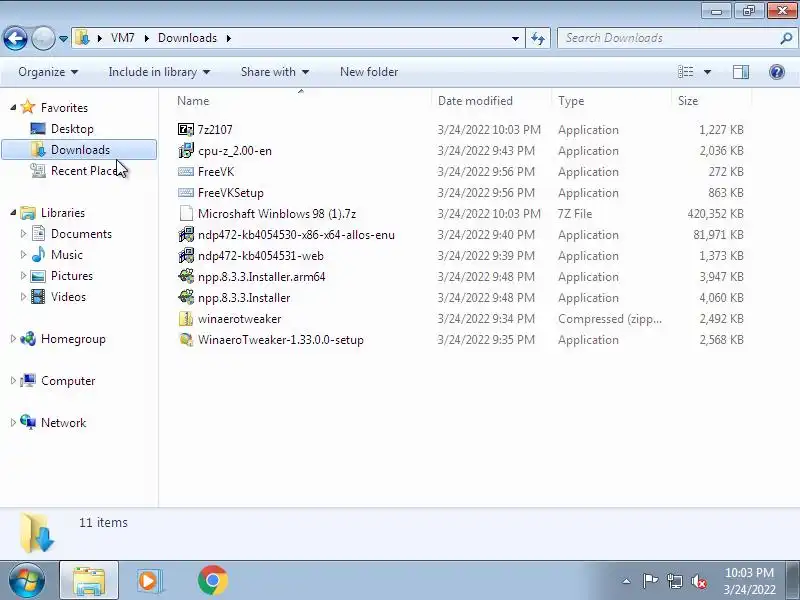This screenshot has width=800, height=600.
Task: Select npp.8.3.3.Installer.arm64 icon
Action: [186, 277]
